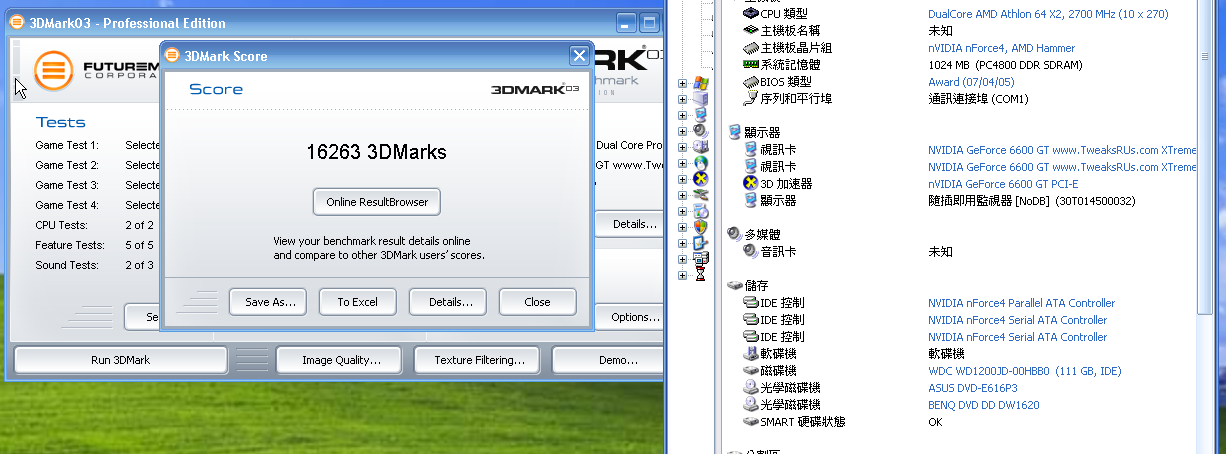This screenshot has width=1226, height=454.
Task: Open Online ResultBrowser
Action: click(377, 202)
